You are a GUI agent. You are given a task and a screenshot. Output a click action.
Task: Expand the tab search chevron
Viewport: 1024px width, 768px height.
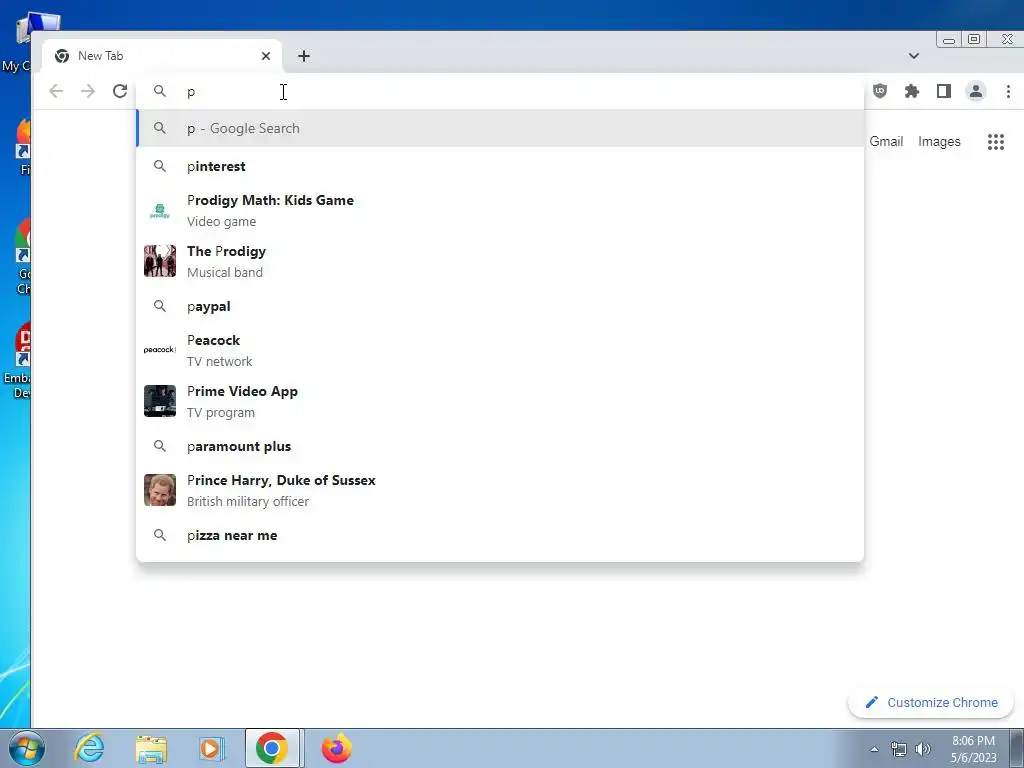(x=914, y=56)
